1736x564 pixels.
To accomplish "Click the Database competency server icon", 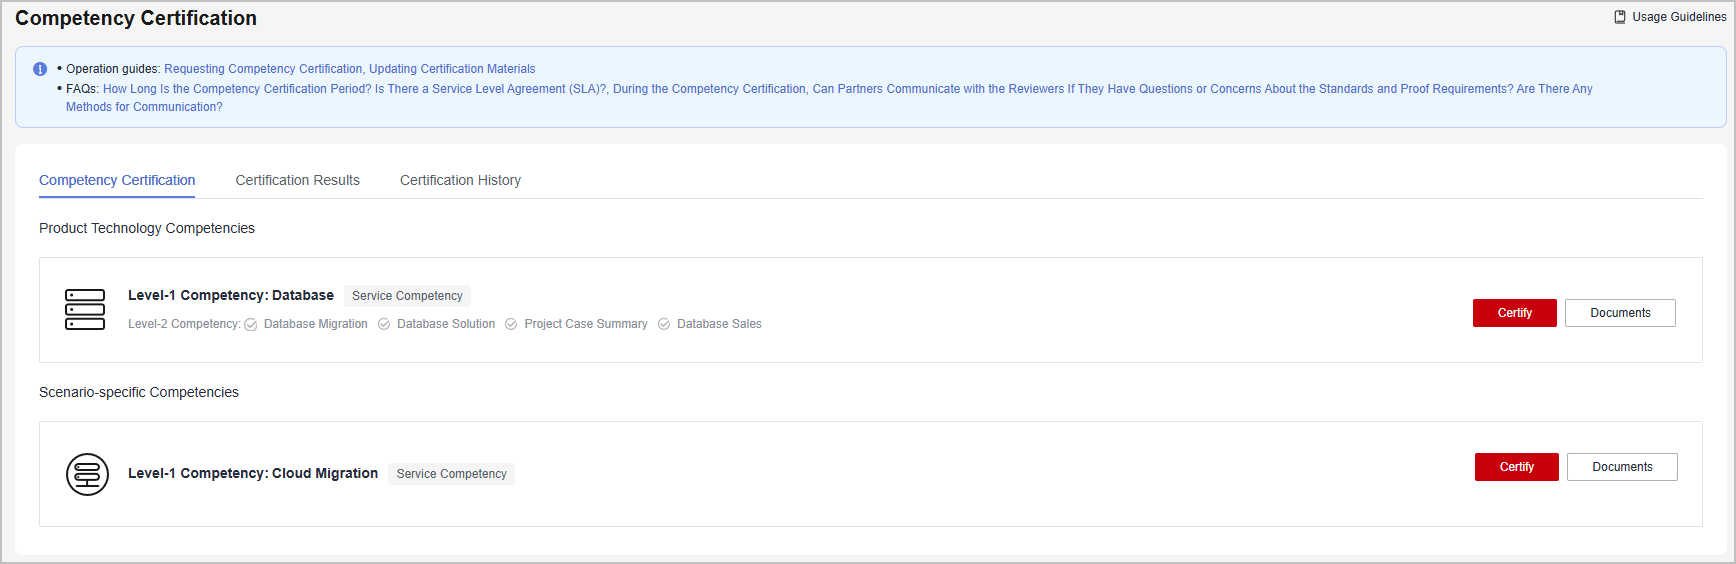I will [x=85, y=310].
